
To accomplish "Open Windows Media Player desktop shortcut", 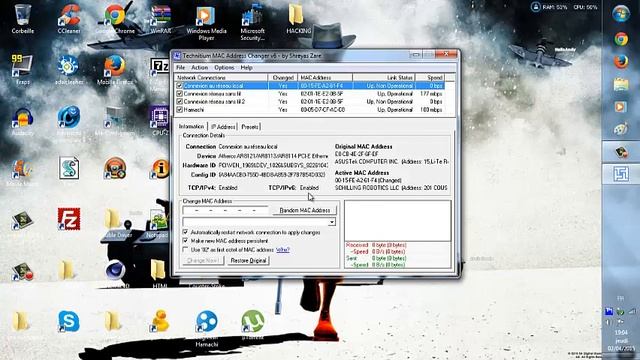I will (x=206, y=22).
